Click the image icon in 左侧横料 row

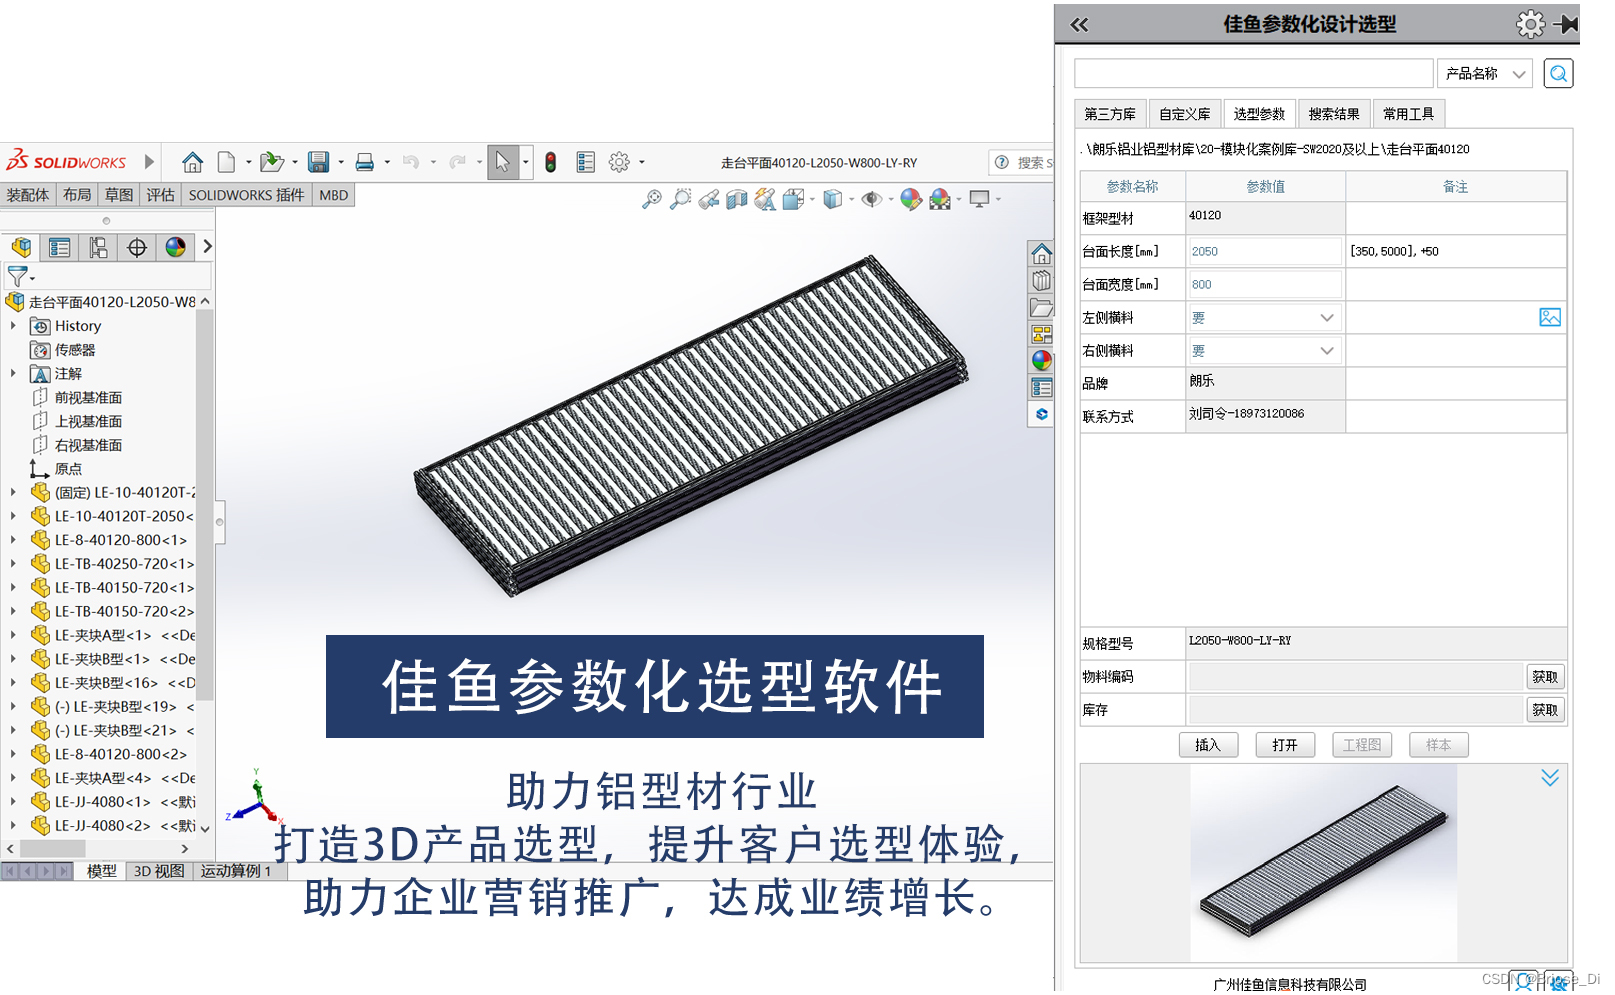click(1550, 317)
